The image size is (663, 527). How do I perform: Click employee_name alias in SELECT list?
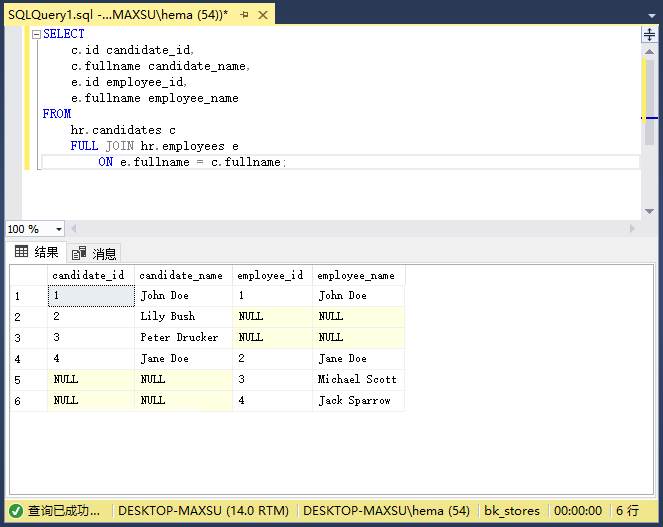(193, 99)
